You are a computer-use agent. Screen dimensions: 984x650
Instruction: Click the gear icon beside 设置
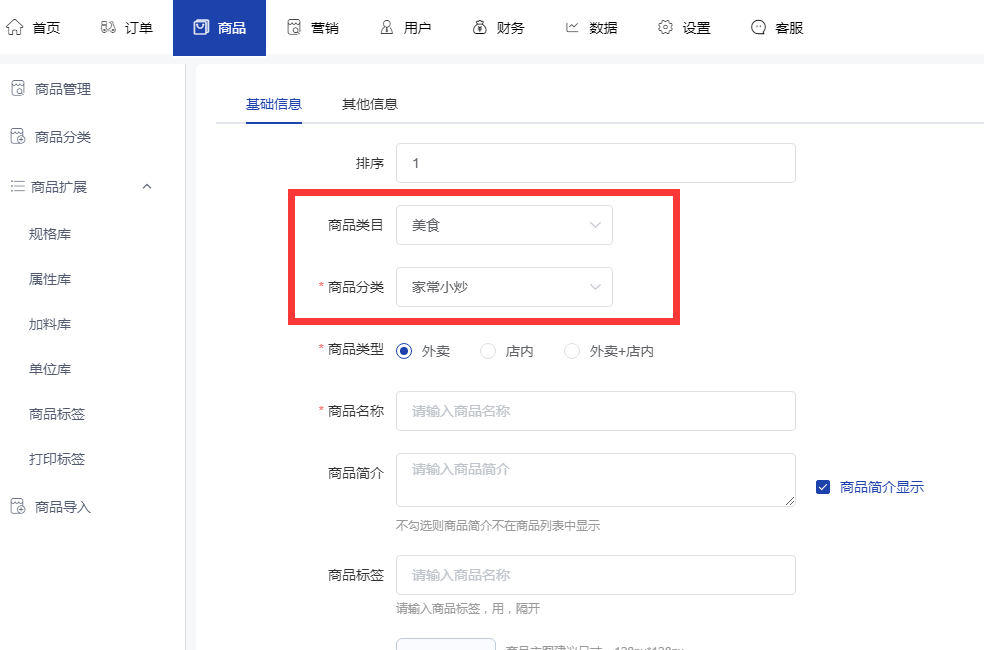[x=665, y=28]
